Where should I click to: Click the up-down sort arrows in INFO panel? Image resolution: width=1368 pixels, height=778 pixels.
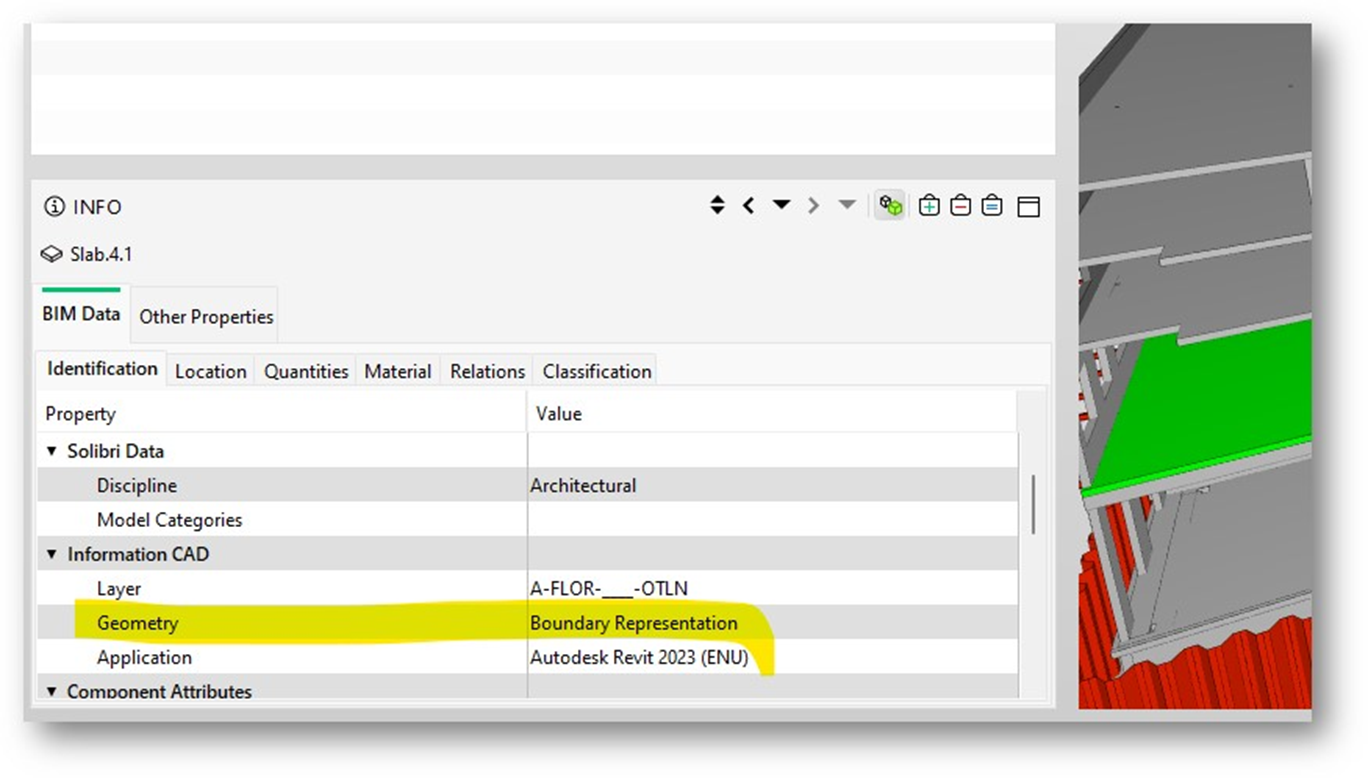(717, 205)
